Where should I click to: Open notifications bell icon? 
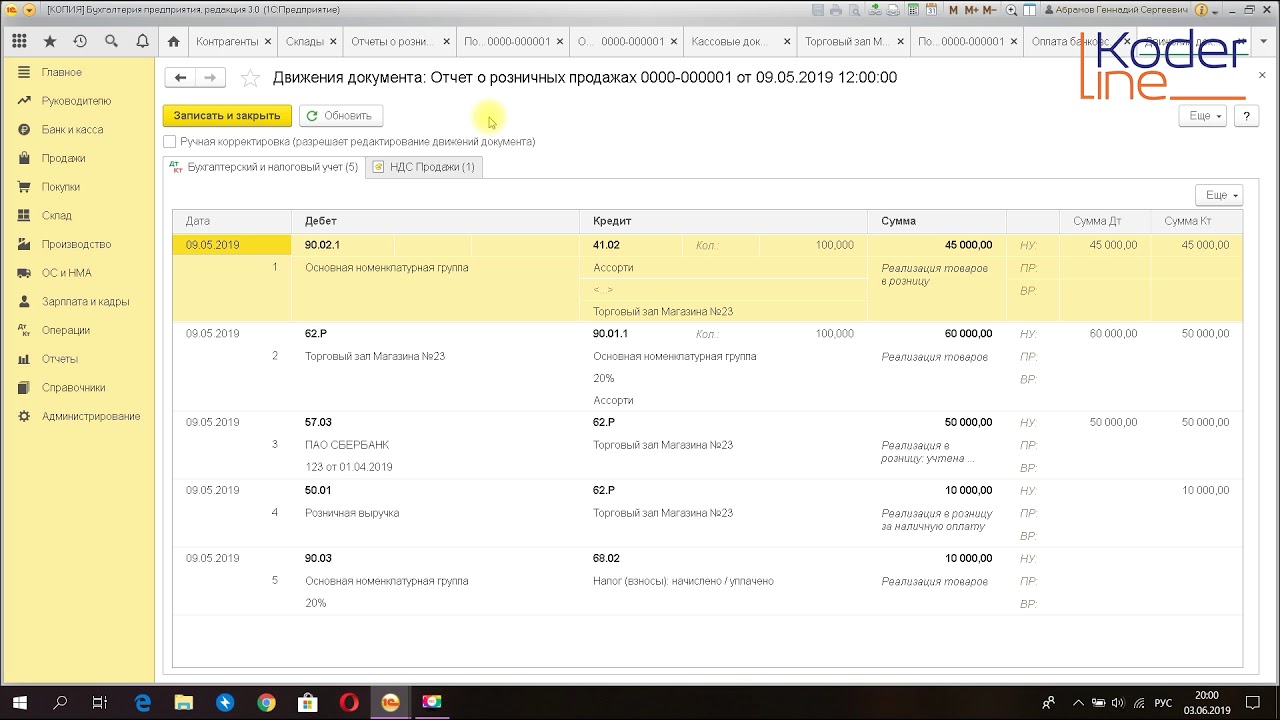(142, 42)
